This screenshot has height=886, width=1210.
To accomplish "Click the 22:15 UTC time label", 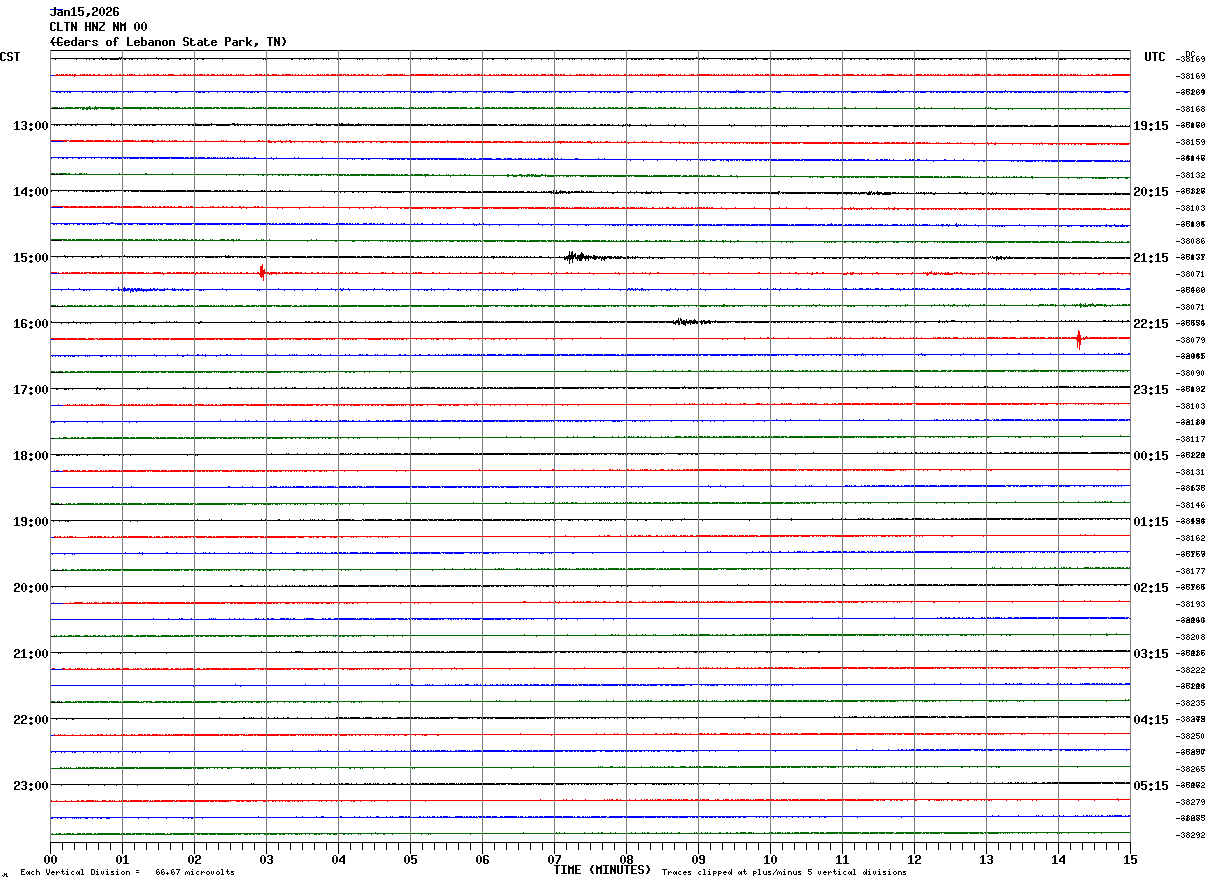I will [x=1151, y=324].
